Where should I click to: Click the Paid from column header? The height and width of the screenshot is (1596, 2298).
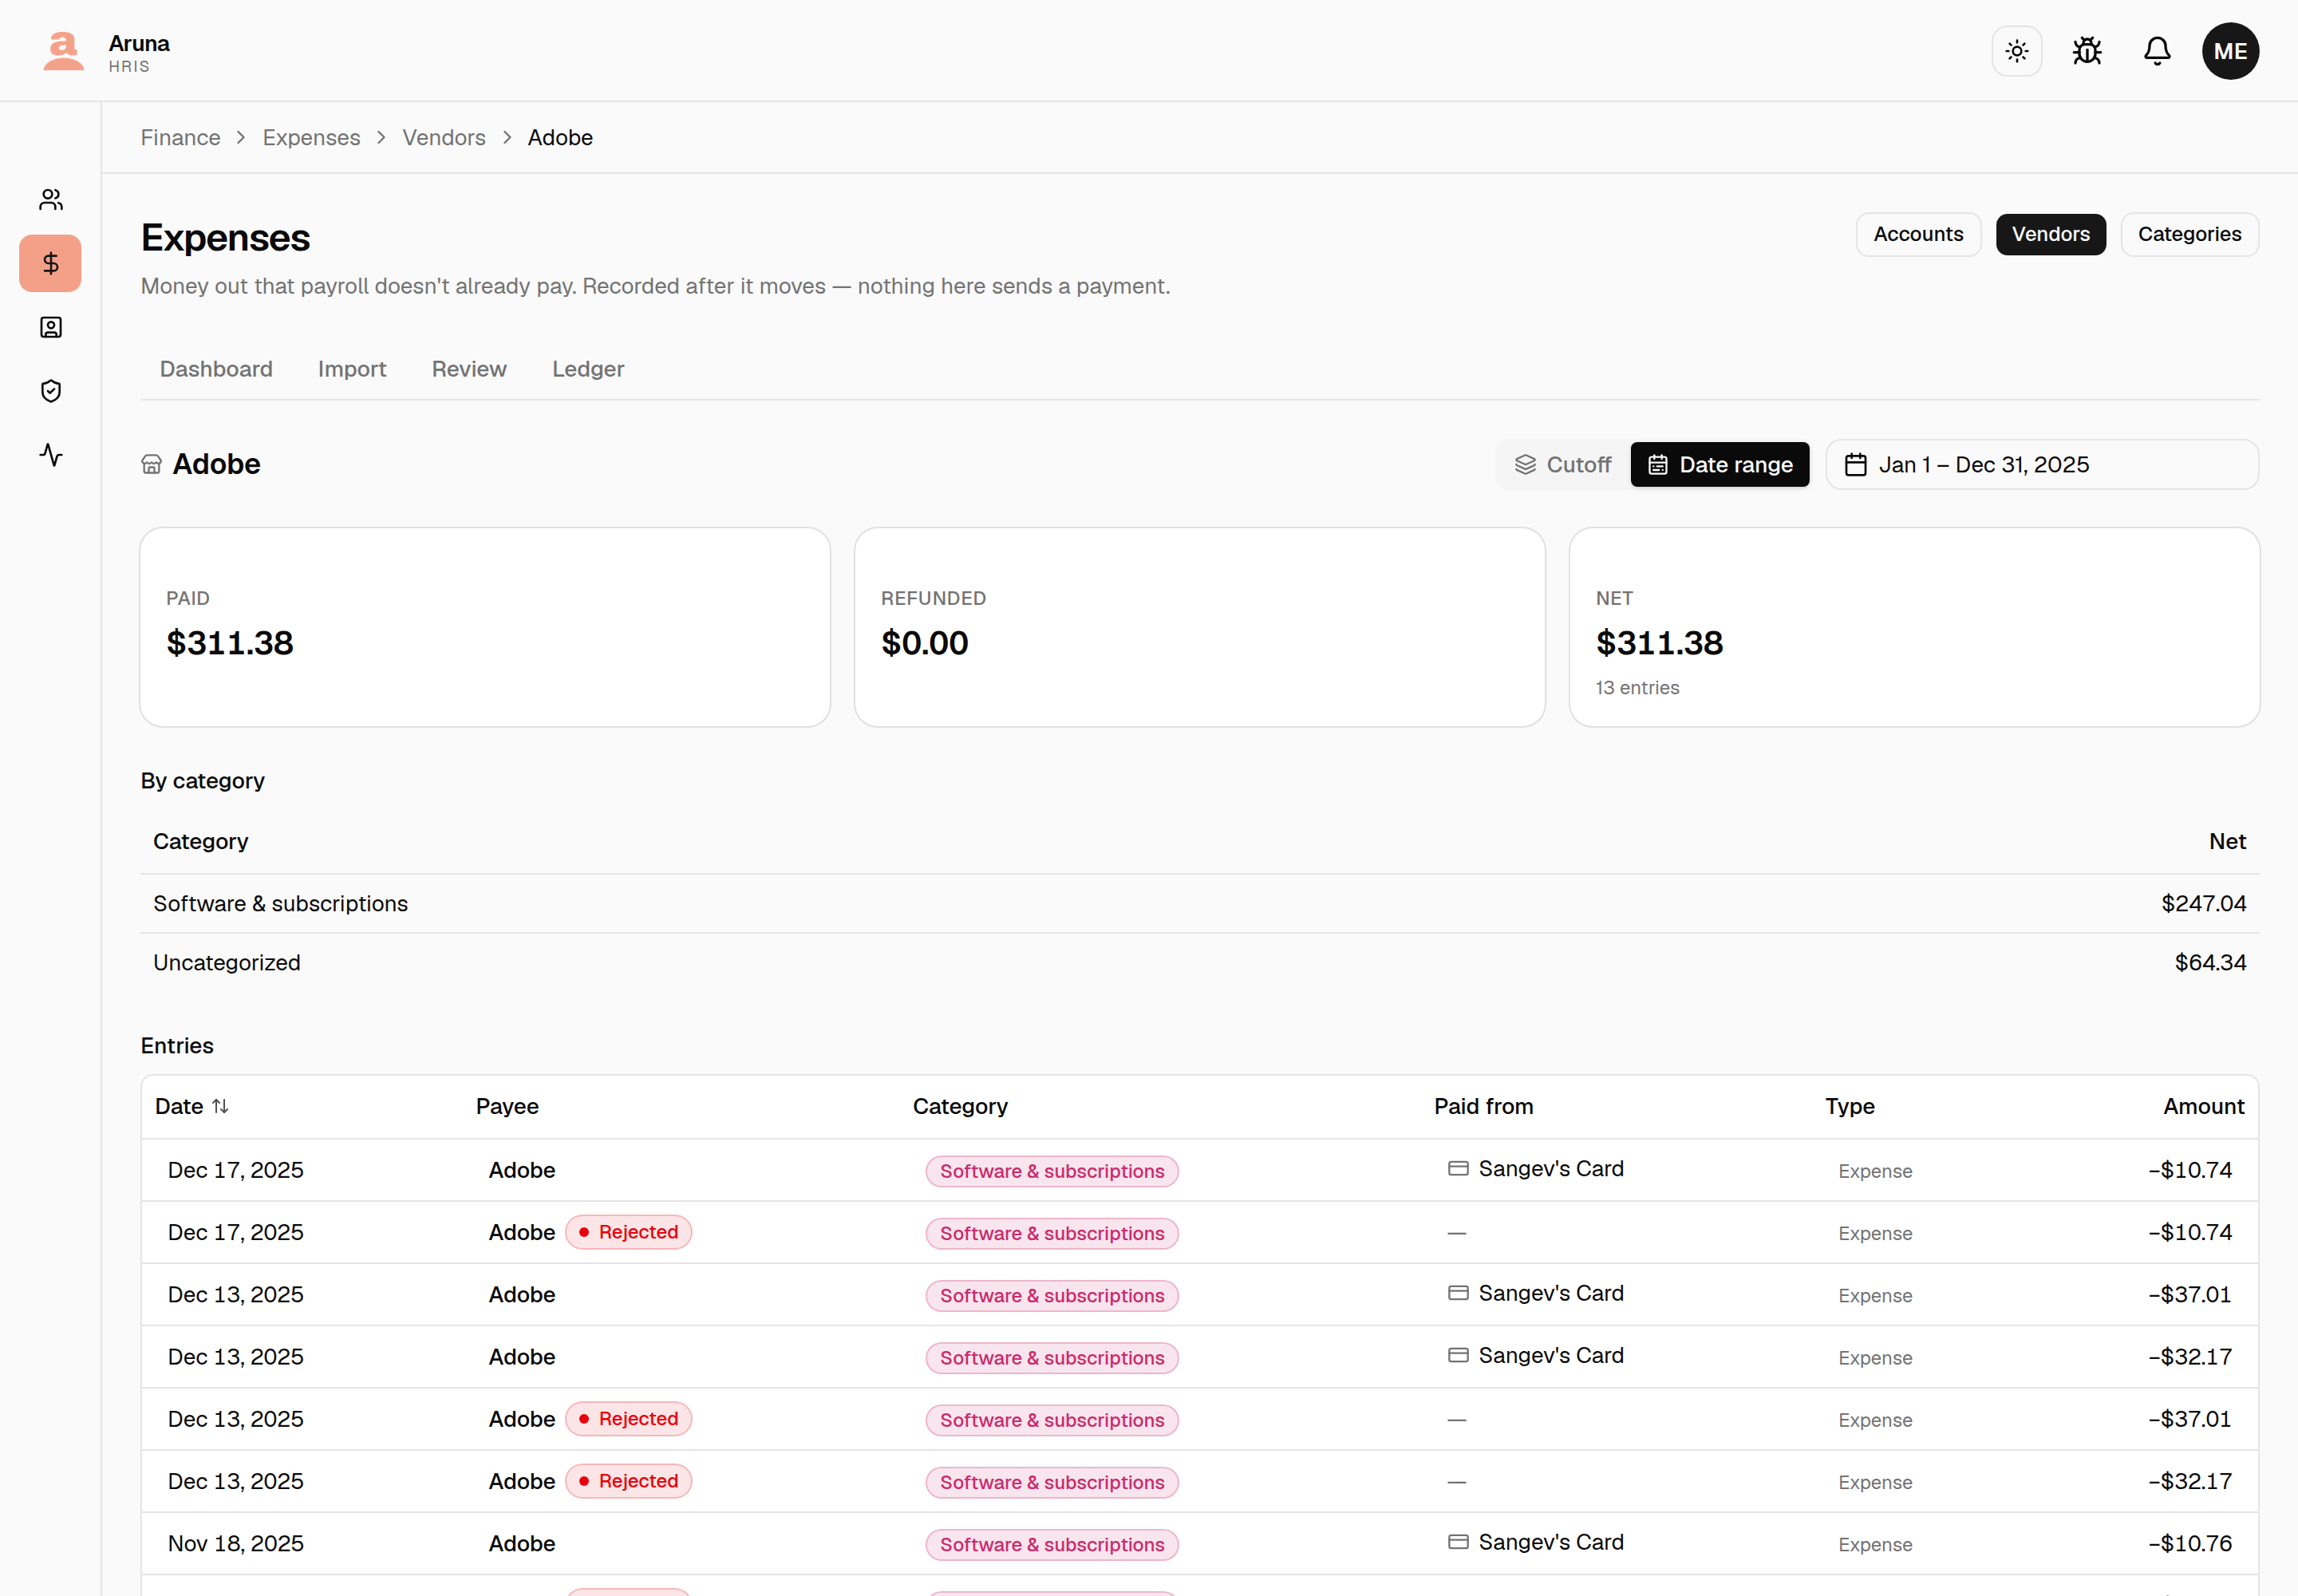[1483, 1106]
